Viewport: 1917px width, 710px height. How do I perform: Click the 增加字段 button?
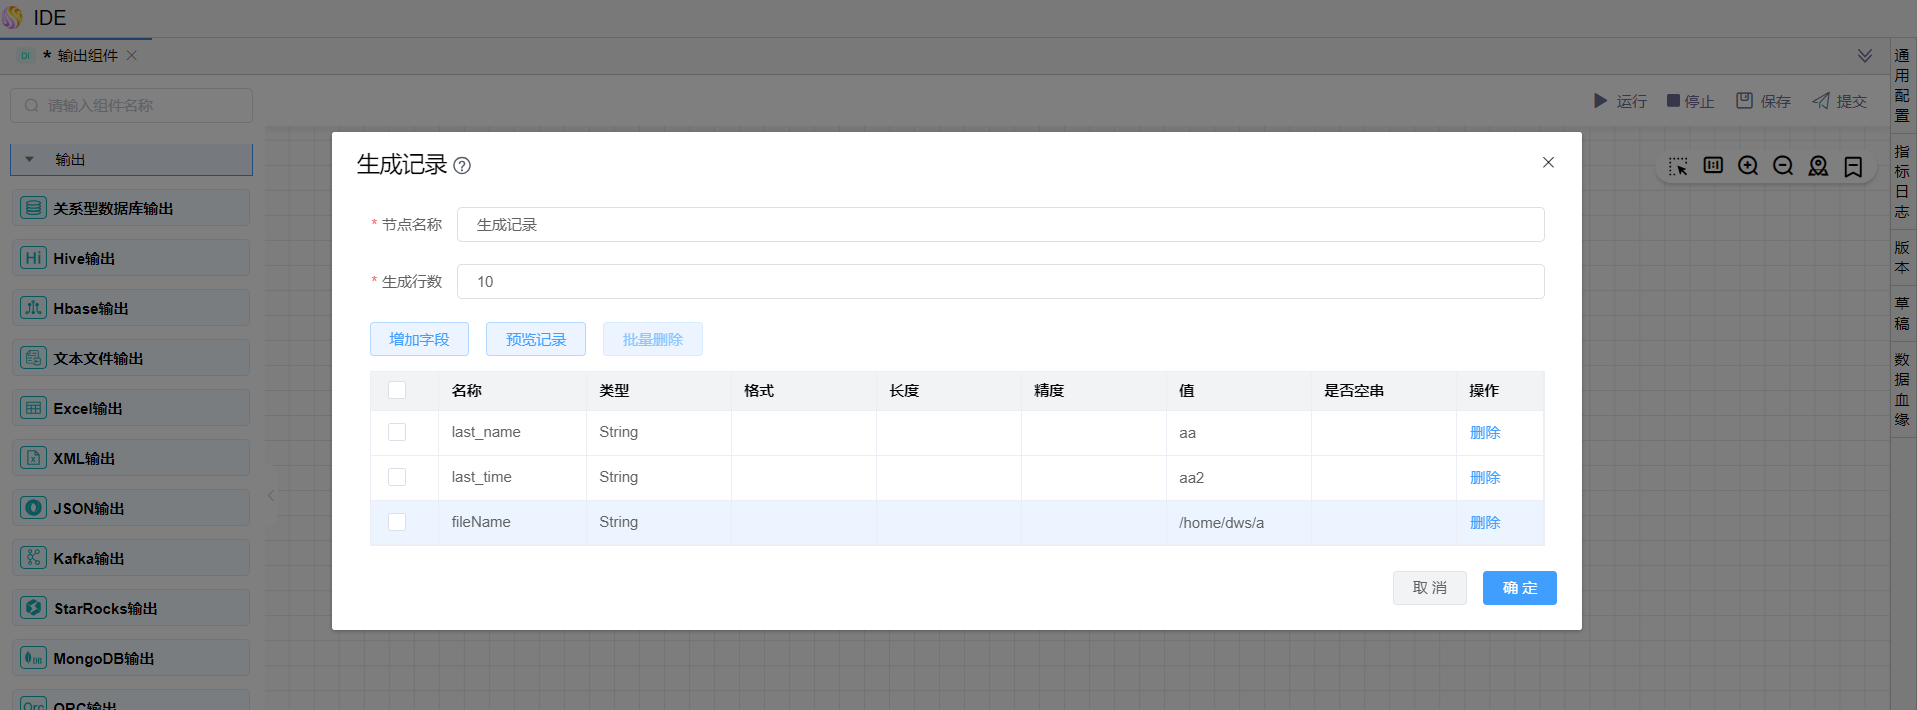419,339
